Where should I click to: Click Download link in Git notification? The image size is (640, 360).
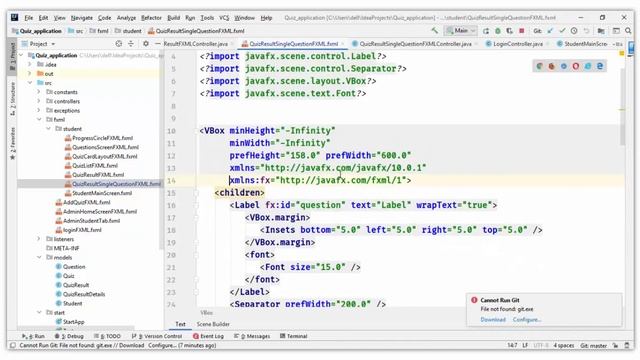pyautogui.click(x=493, y=320)
